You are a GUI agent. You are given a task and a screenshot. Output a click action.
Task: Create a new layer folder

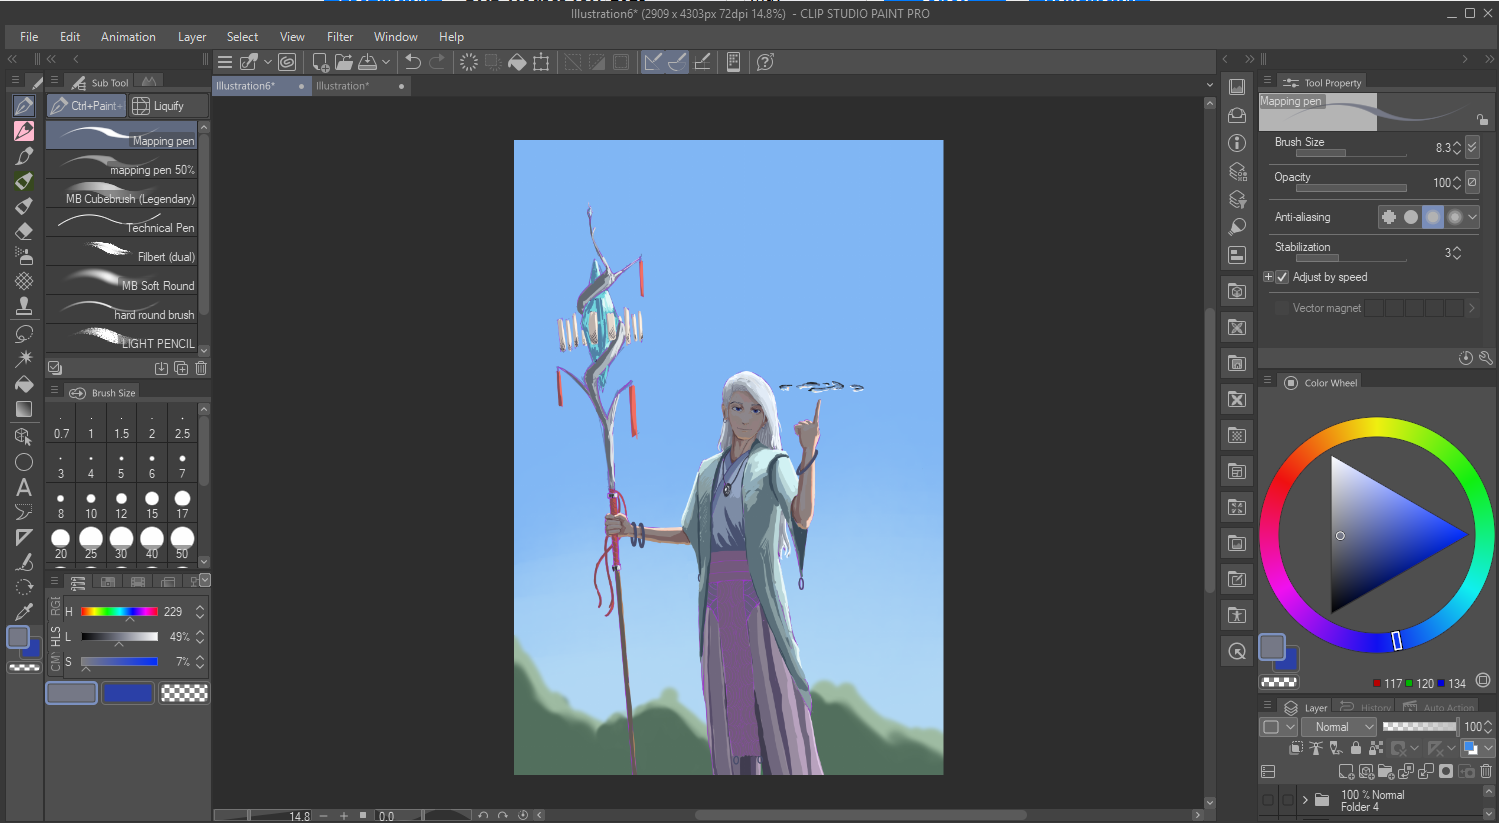(1386, 771)
